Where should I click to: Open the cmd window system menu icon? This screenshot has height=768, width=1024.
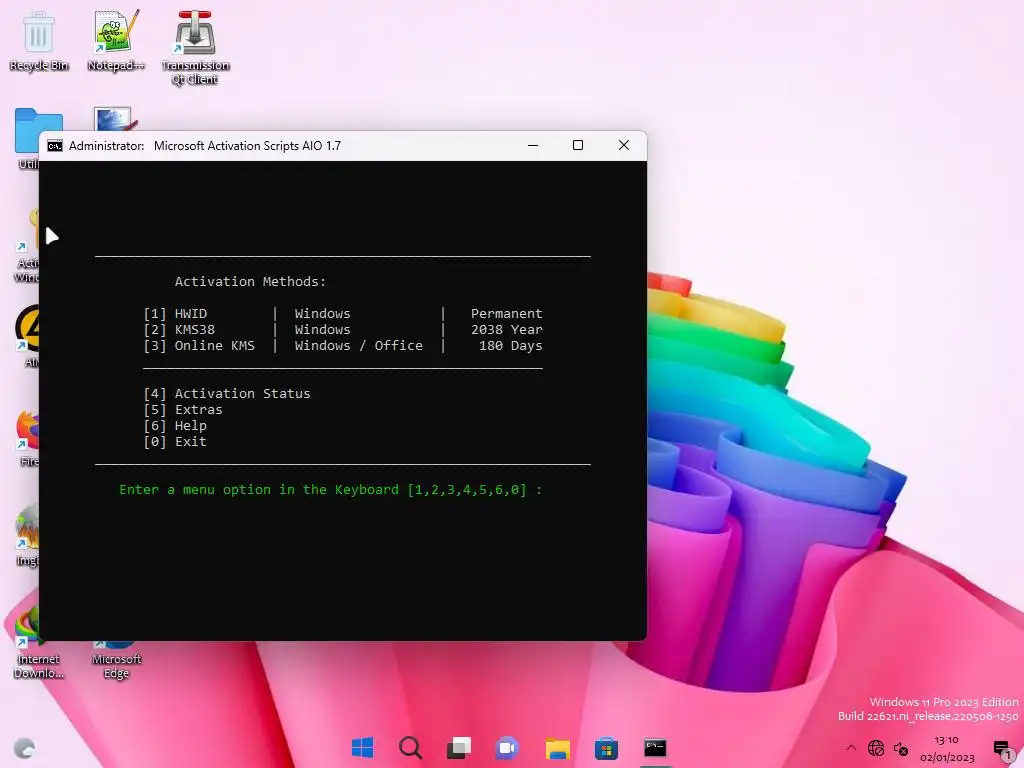[55, 146]
